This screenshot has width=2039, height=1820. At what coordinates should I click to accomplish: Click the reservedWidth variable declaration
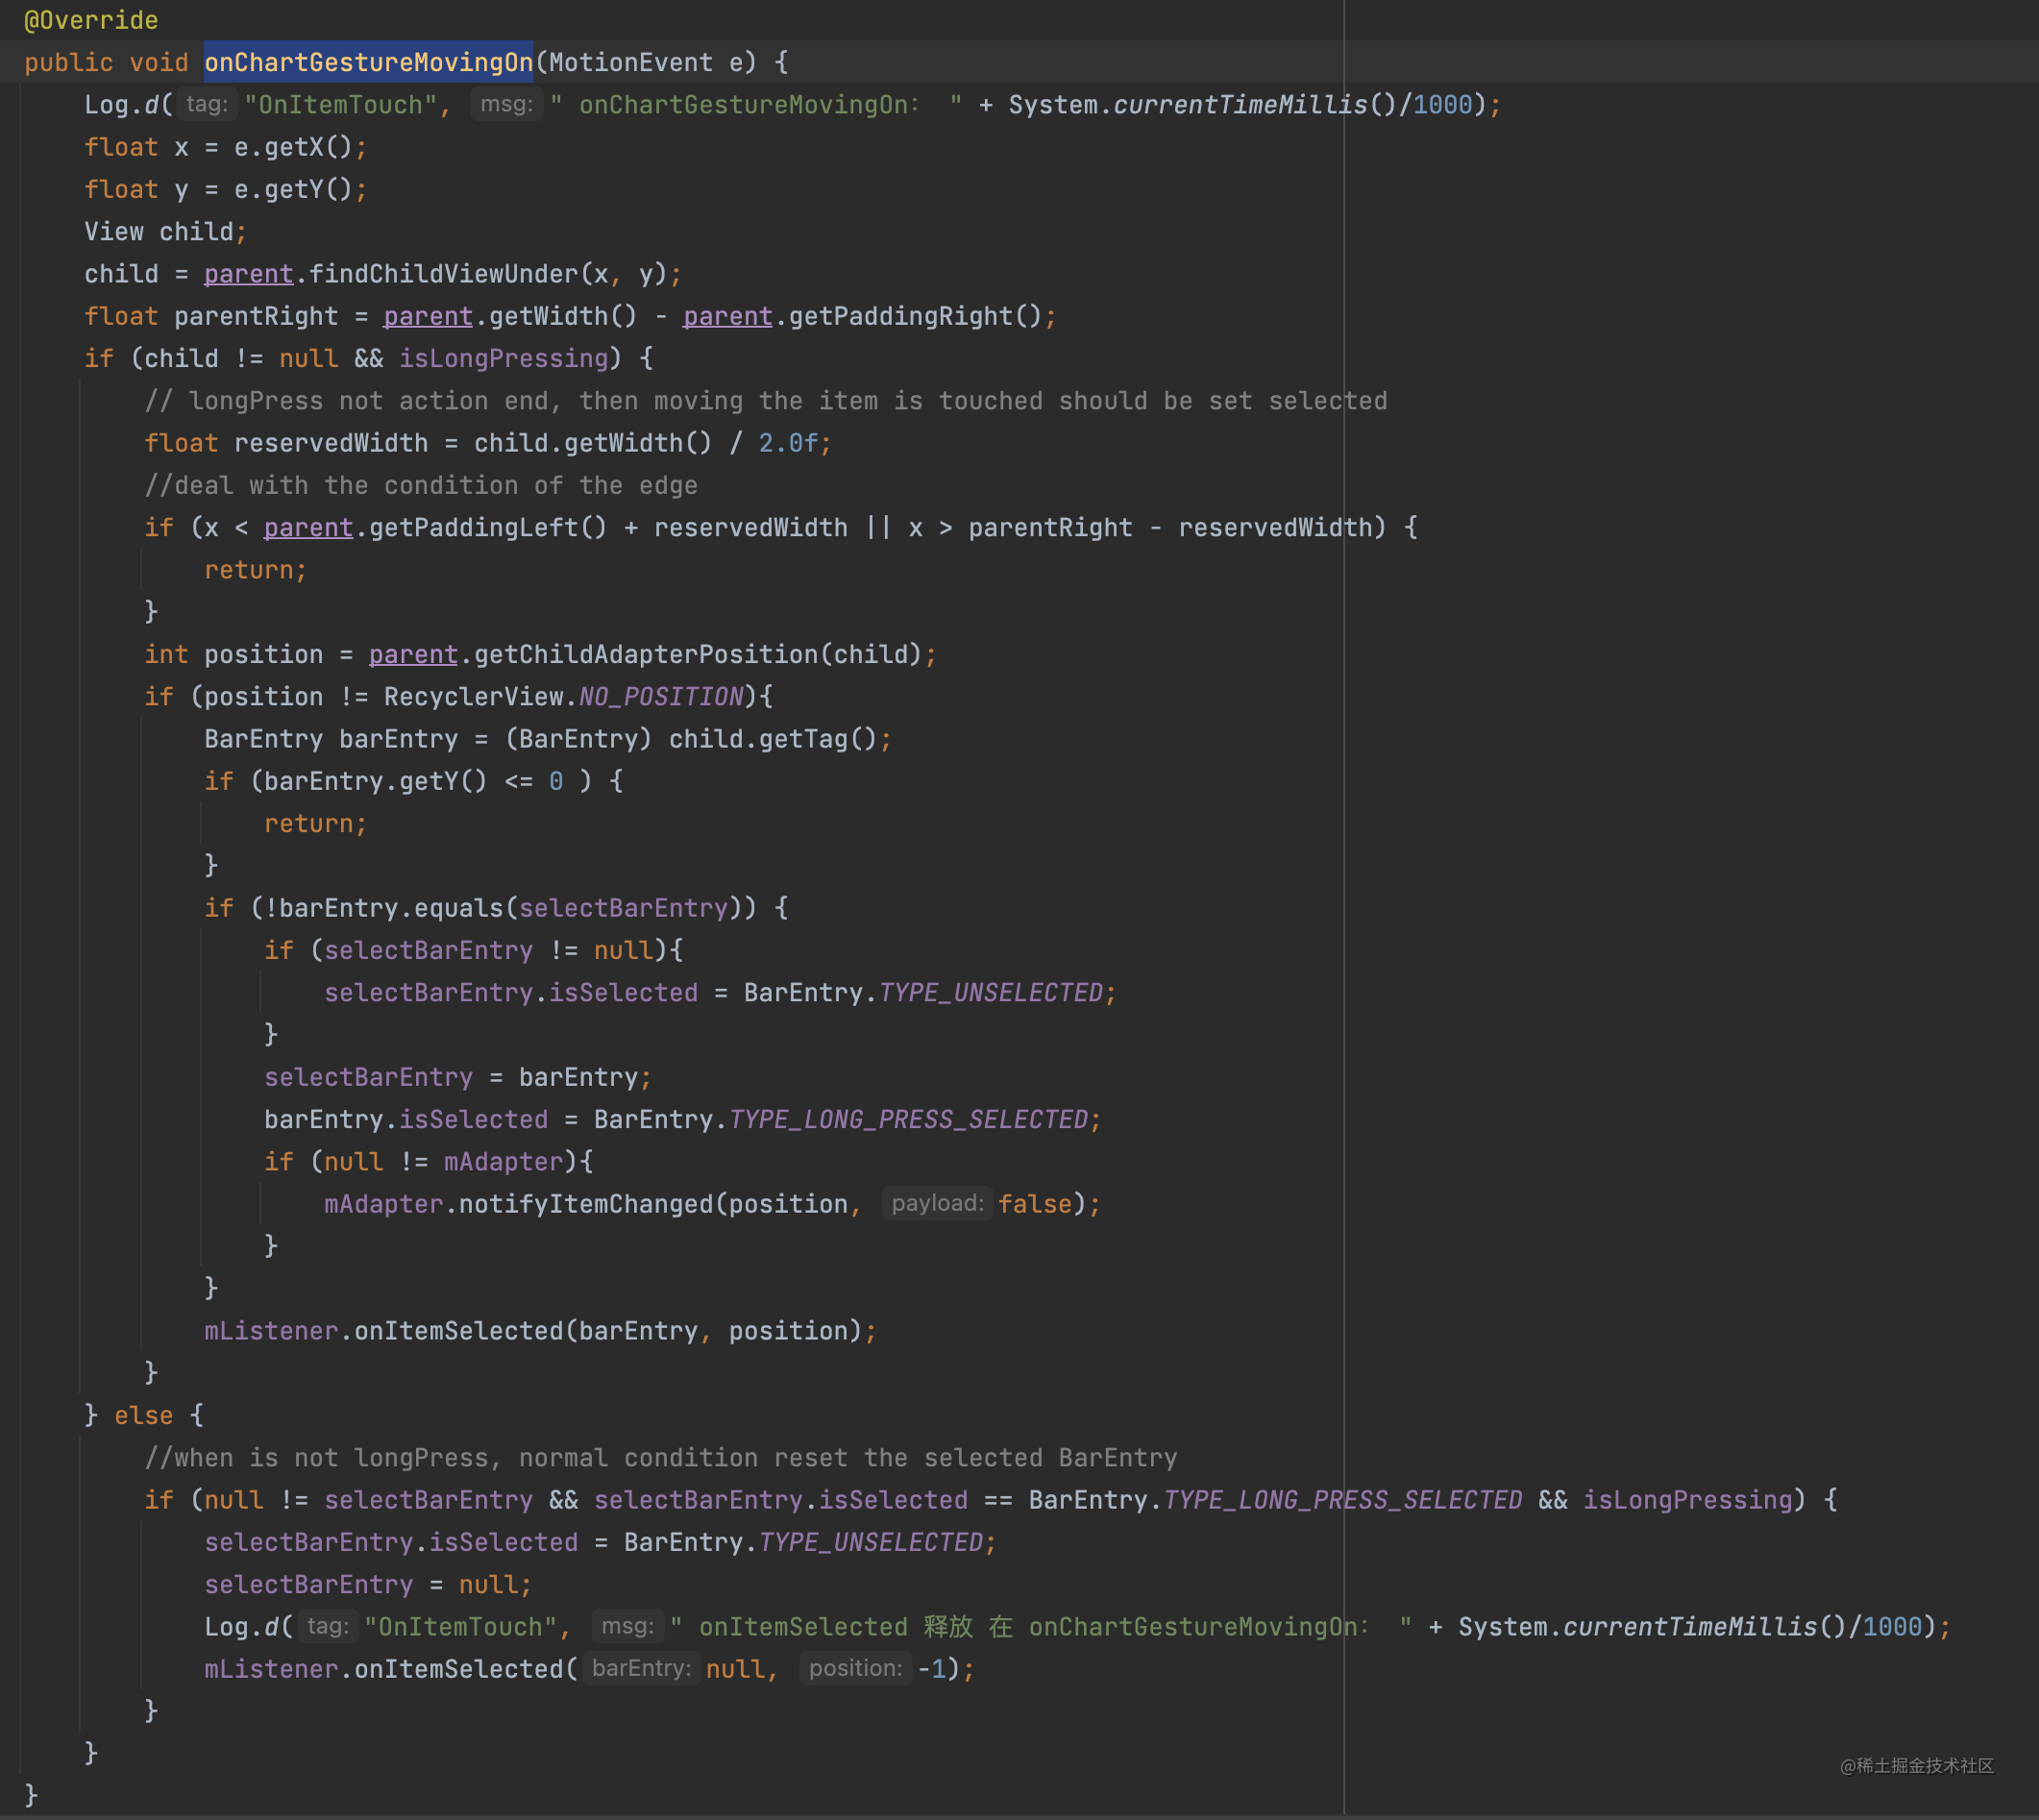pyautogui.click(x=330, y=443)
